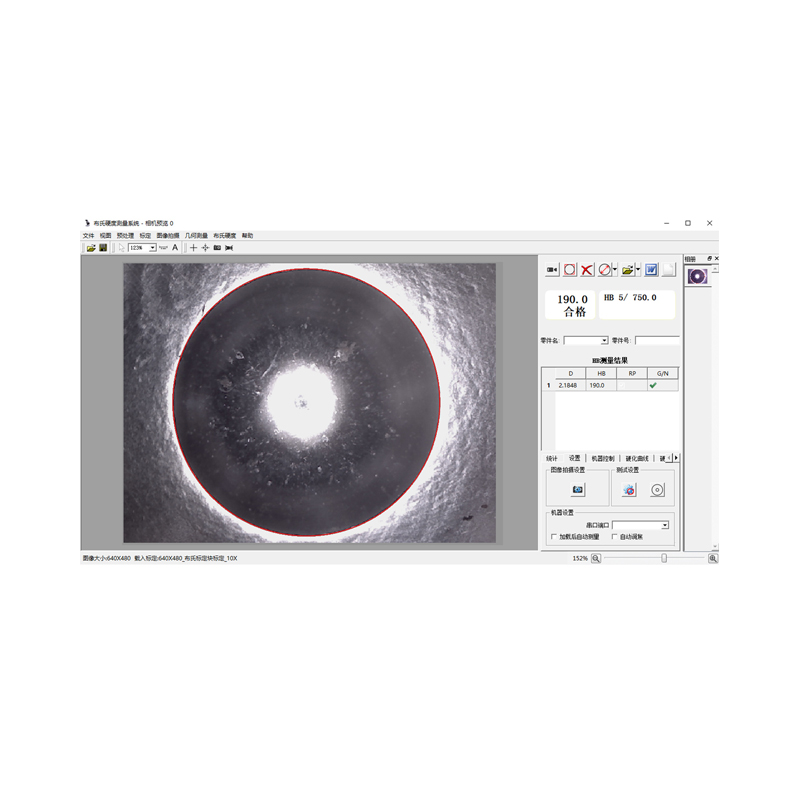Open the 布氏硬度 menu
The height and width of the screenshot is (800, 800).
tap(225, 236)
